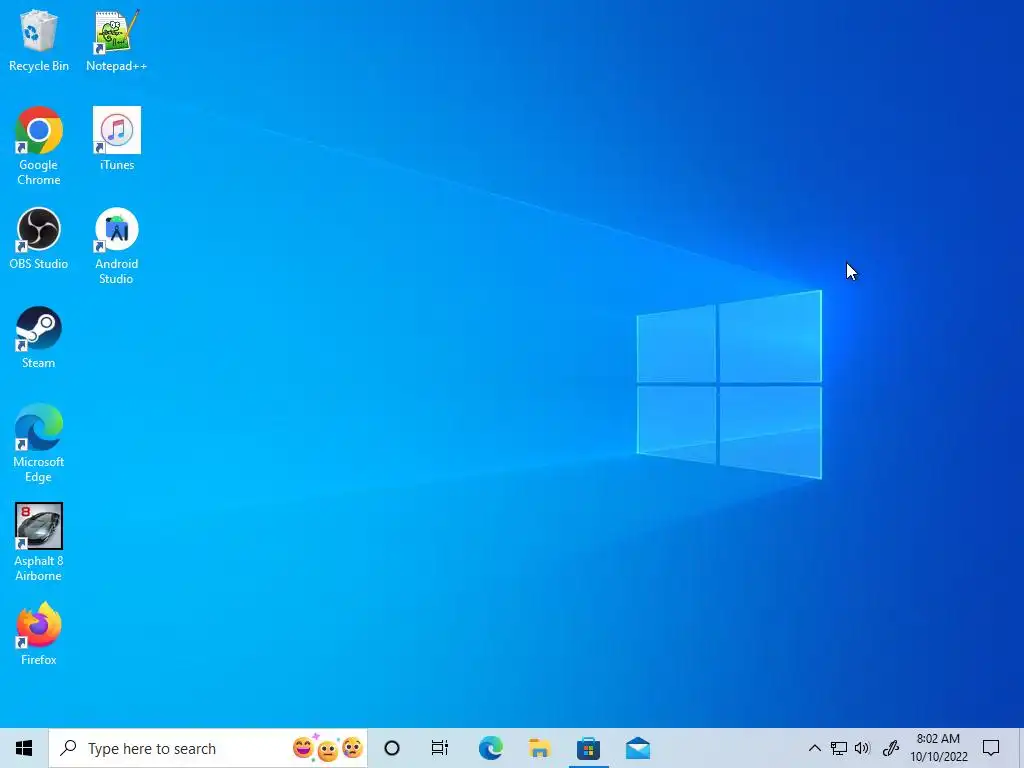
Task: Open the 8:02 AM clock calendar
Action: (938, 748)
